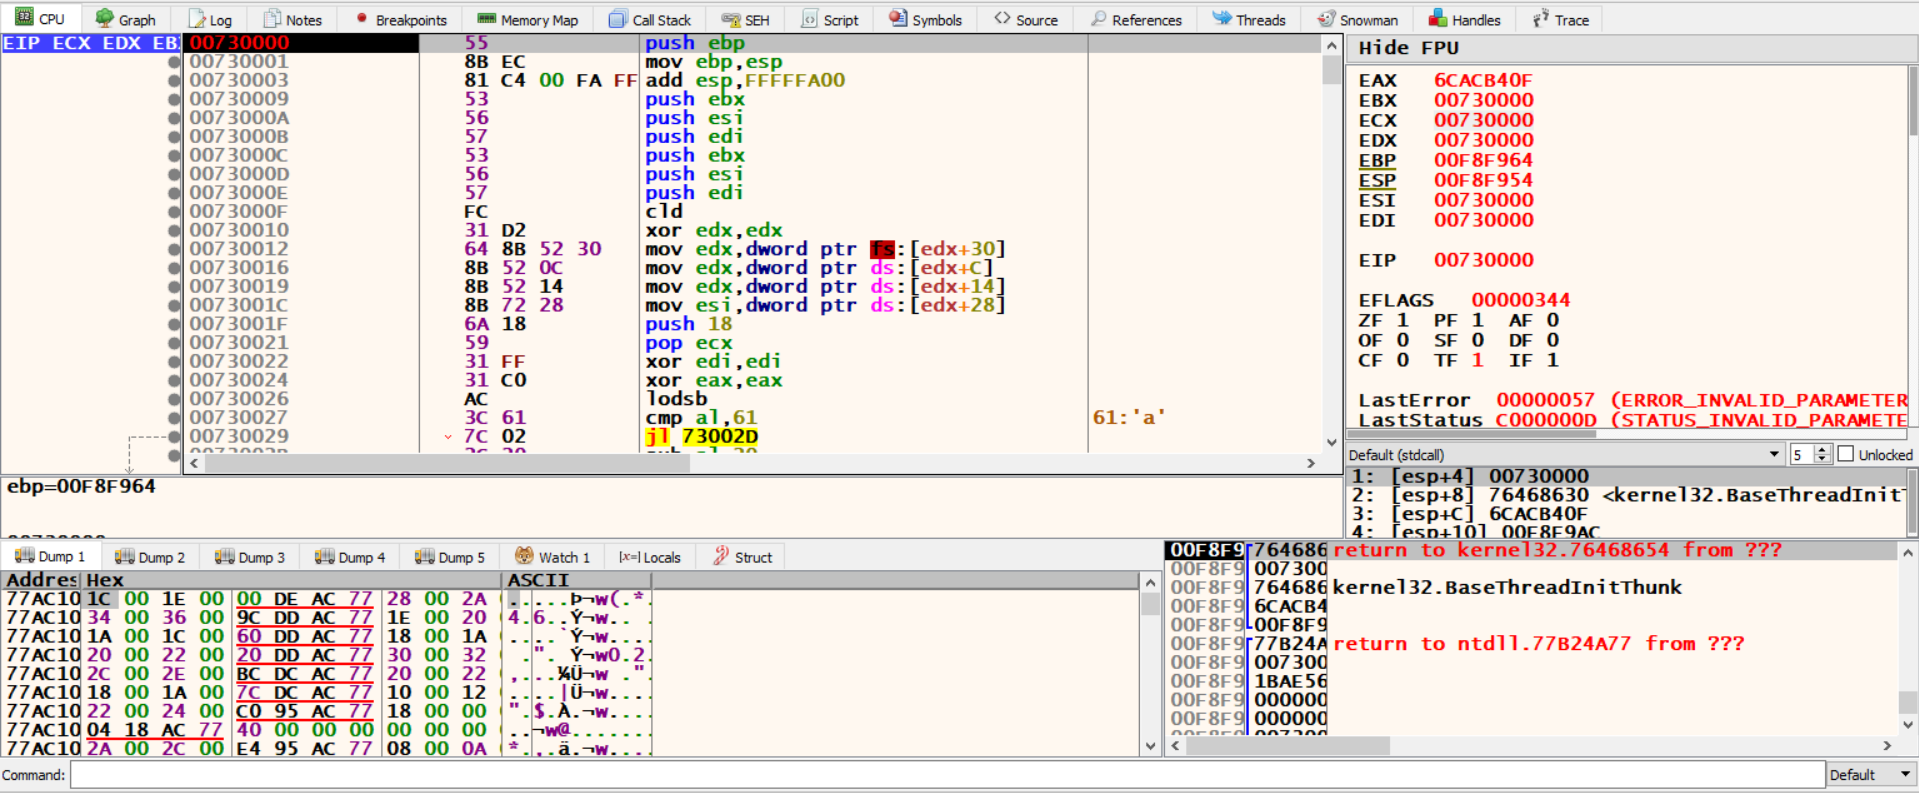Click the Watch 1 bug icon

(524, 556)
